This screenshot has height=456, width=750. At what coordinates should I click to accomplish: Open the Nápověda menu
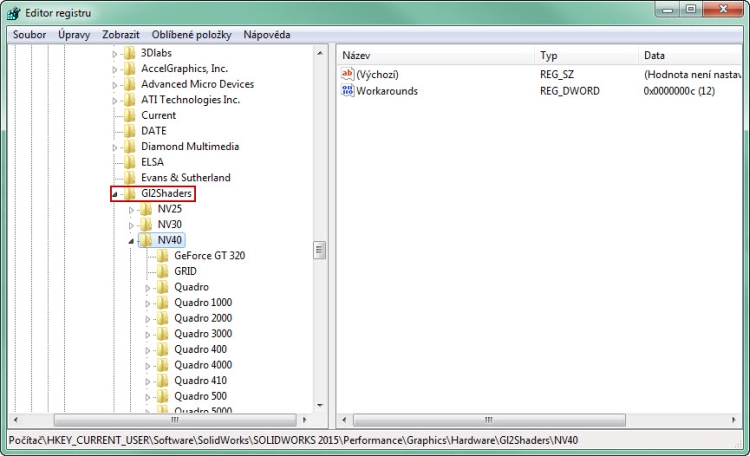click(x=266, y=34)
